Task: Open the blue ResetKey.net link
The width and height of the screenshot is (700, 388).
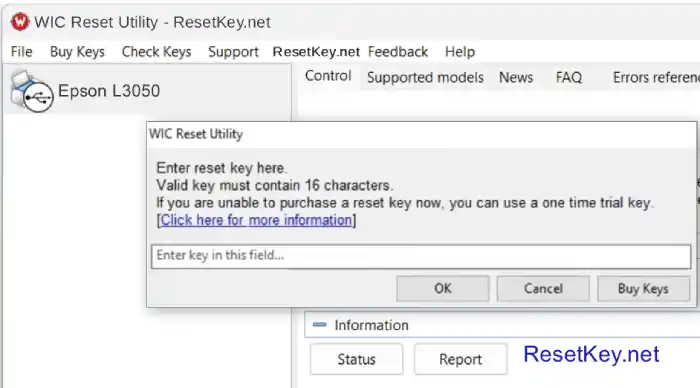Action: tap(591, 354)
